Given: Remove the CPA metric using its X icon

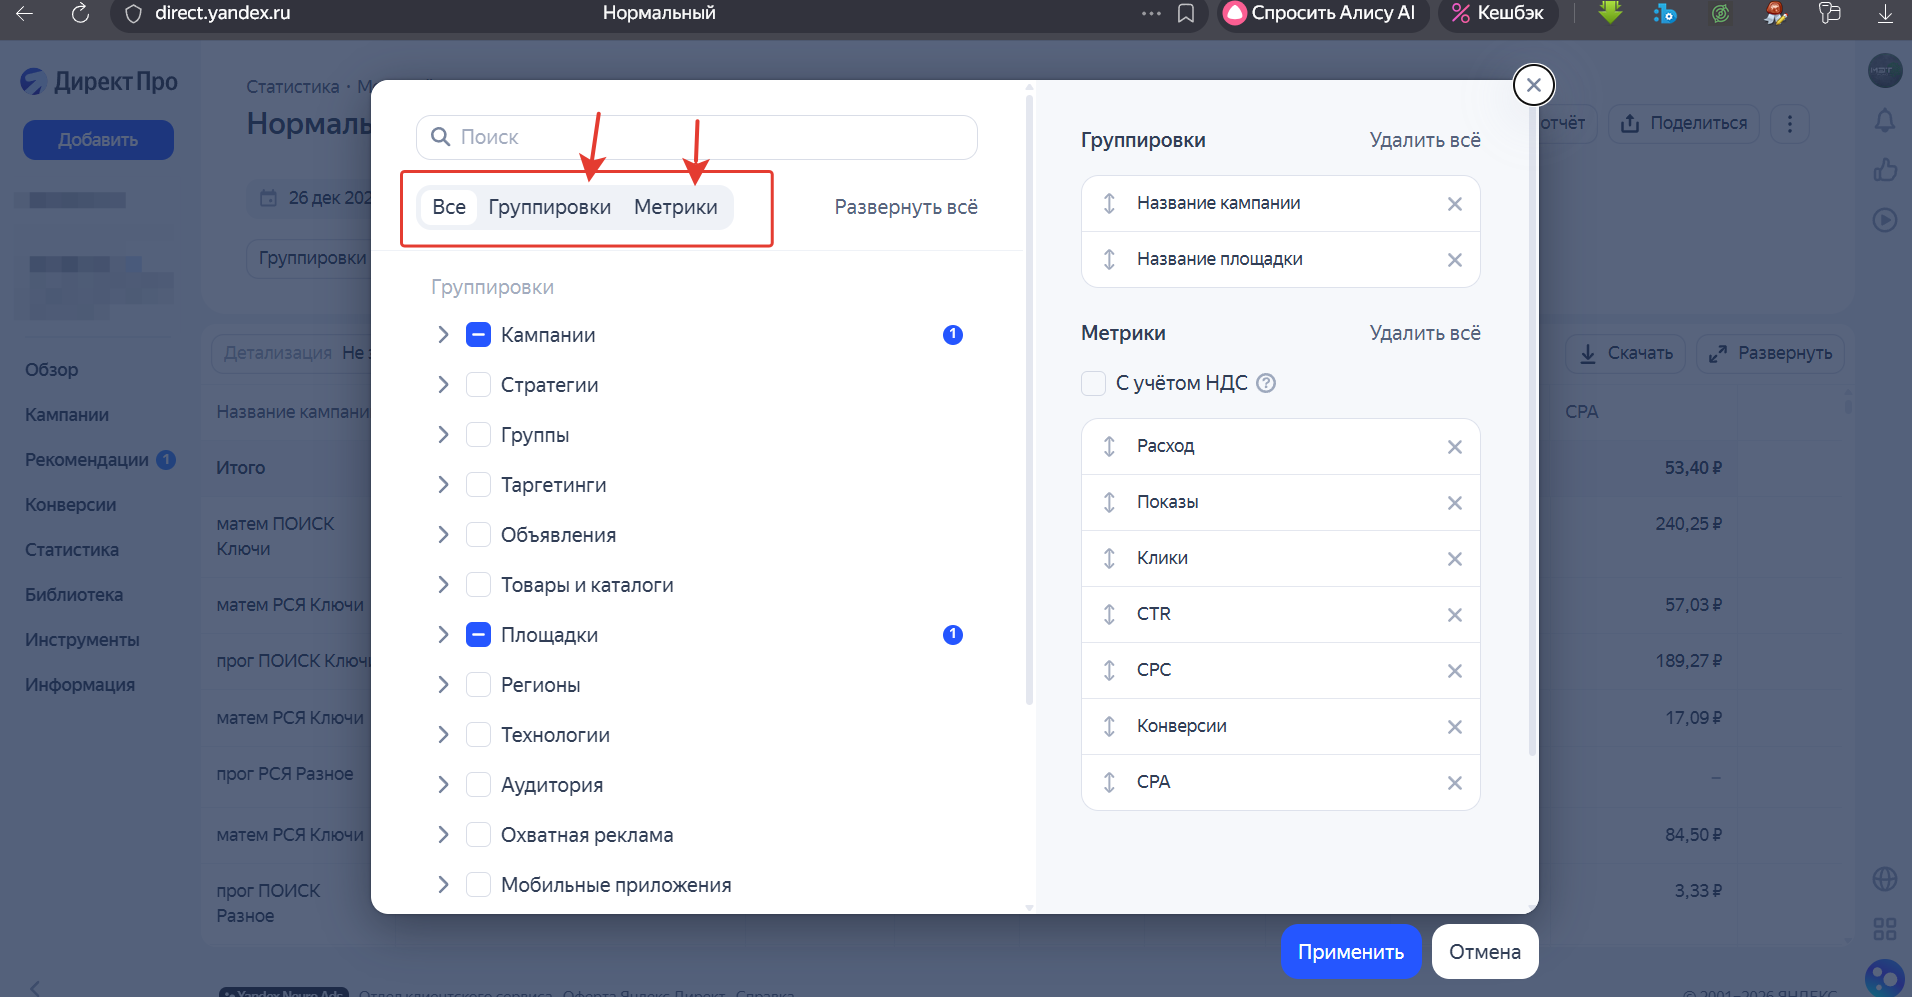Looking at the screenshot, I should [1454, 783].
